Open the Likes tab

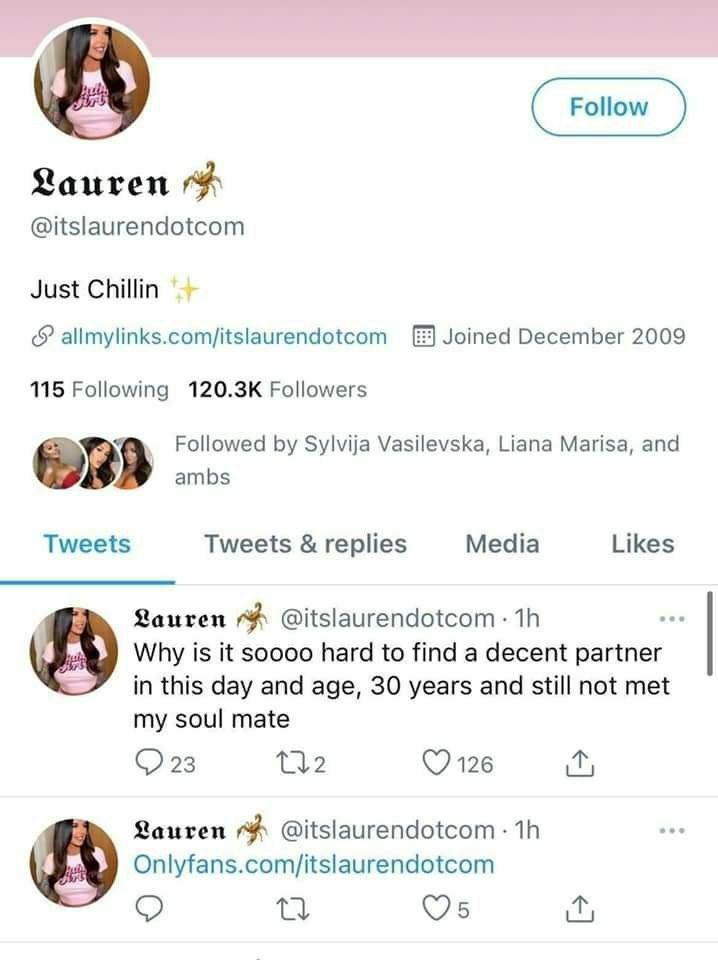643,544
